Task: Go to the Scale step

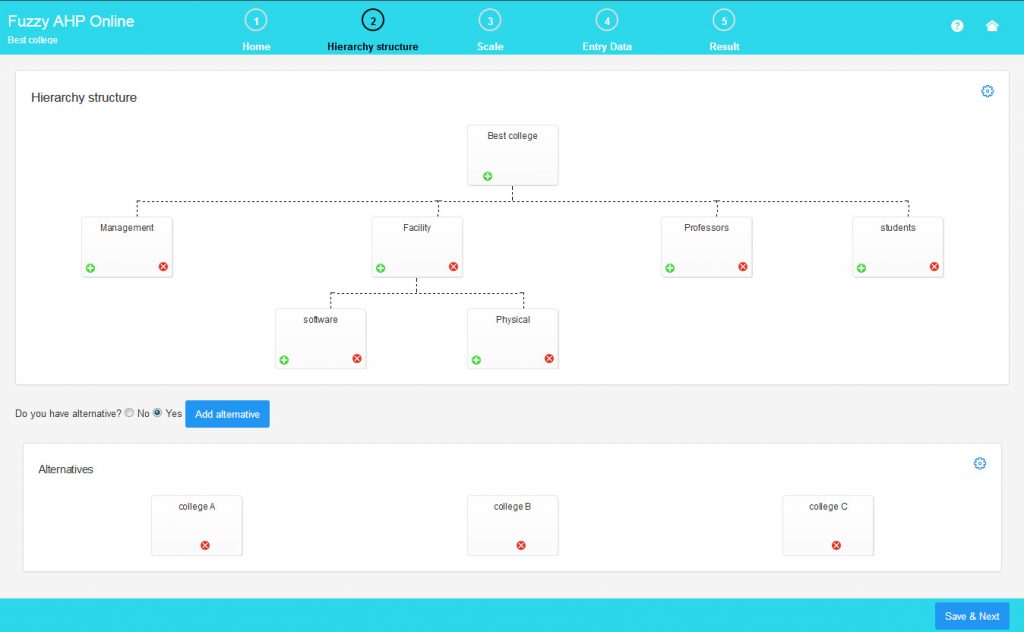Action: click(489, 30)
